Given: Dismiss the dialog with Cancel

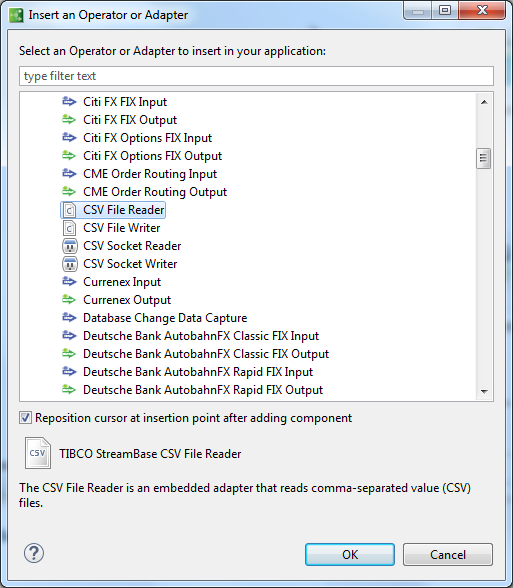Looking at the screenshot, I should 448,554.
